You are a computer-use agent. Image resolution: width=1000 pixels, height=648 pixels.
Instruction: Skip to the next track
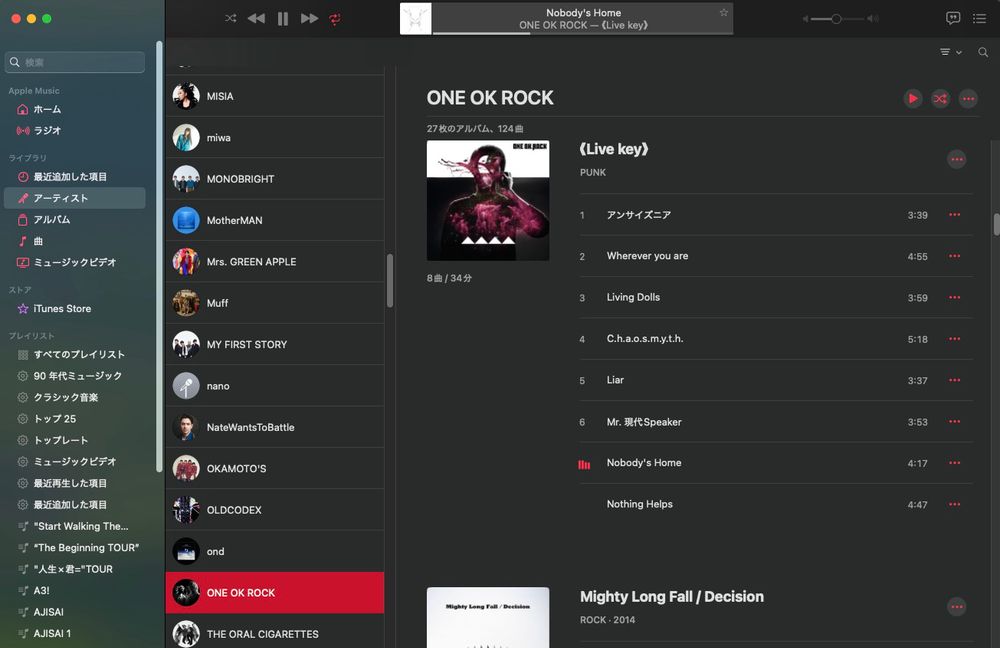(309, 18)
